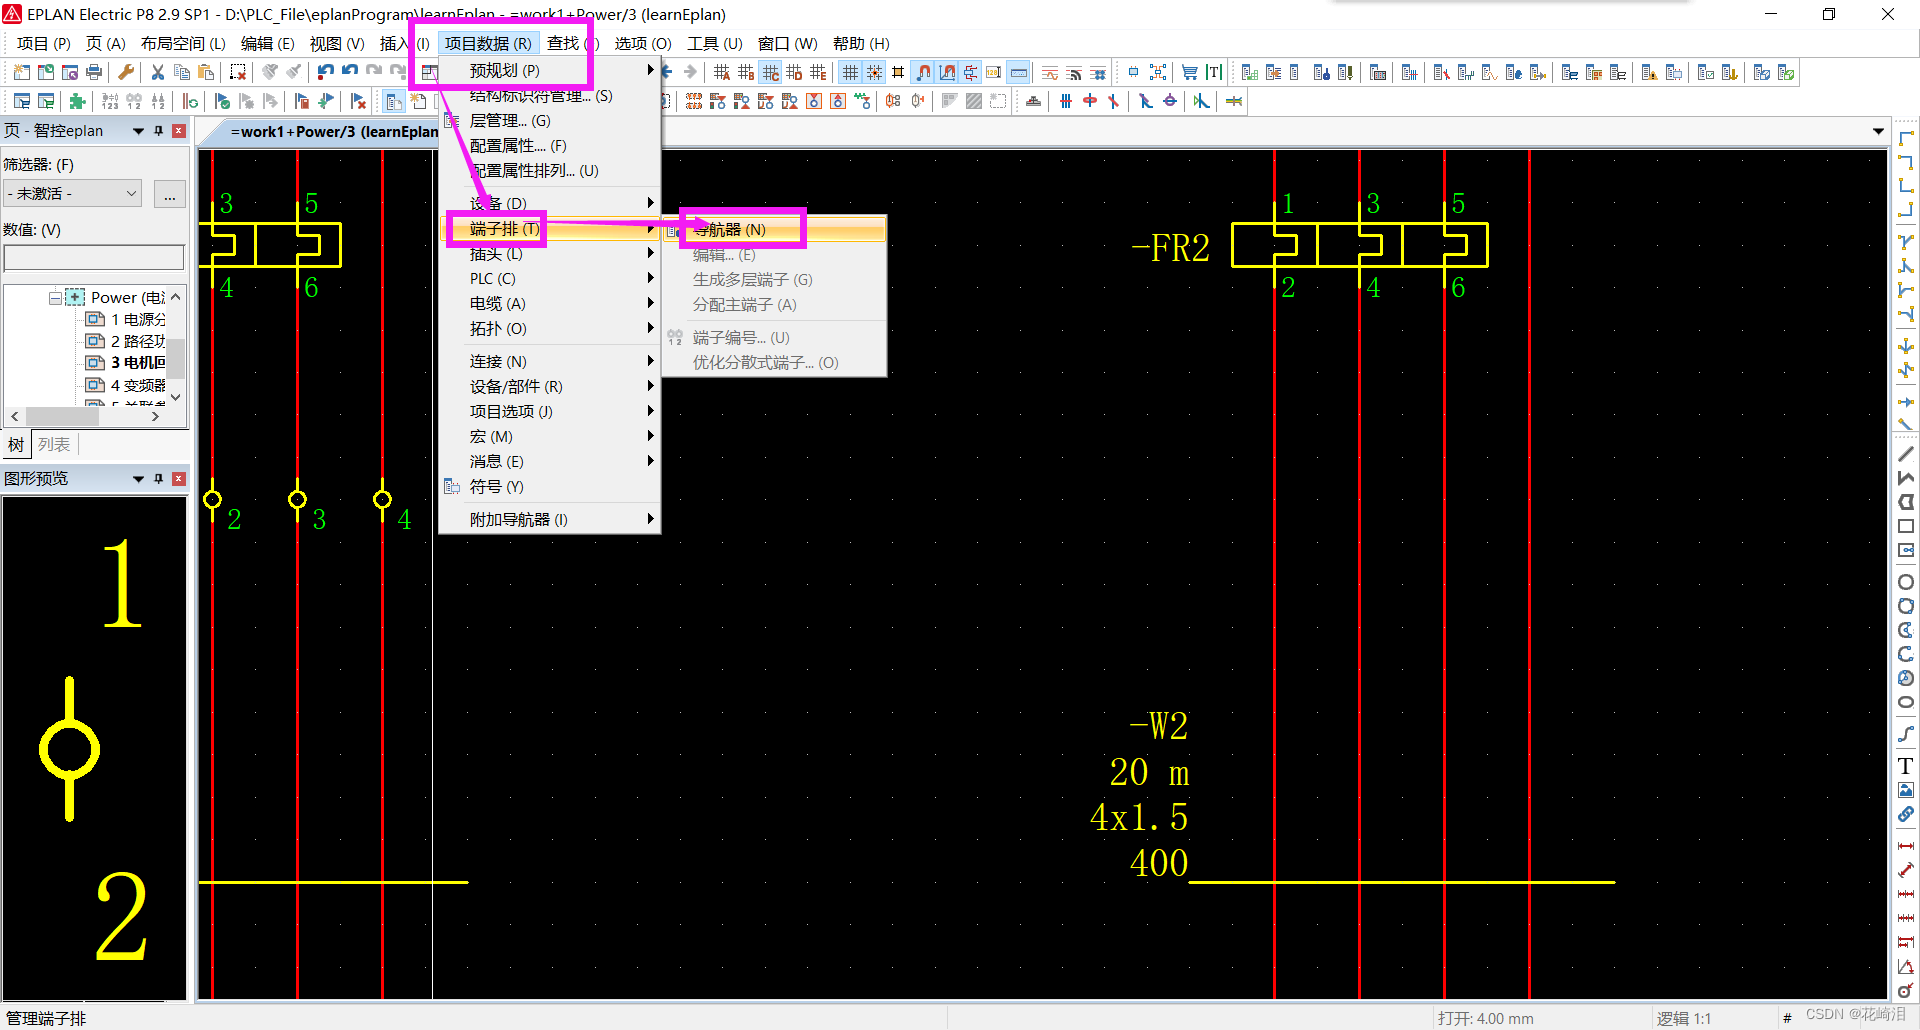Click the green puzzle piece add-on icon
This screenshot has width=1920, height=1030.
click(78, 101)
